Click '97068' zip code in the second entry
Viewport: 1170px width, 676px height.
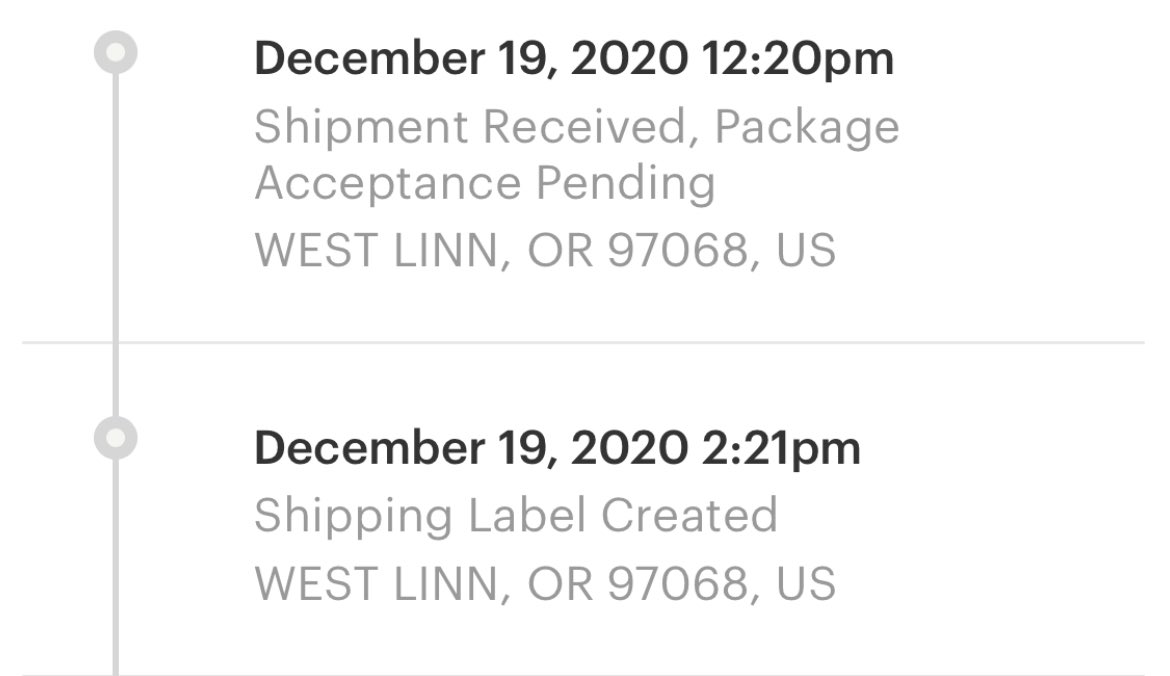point(677,582)
